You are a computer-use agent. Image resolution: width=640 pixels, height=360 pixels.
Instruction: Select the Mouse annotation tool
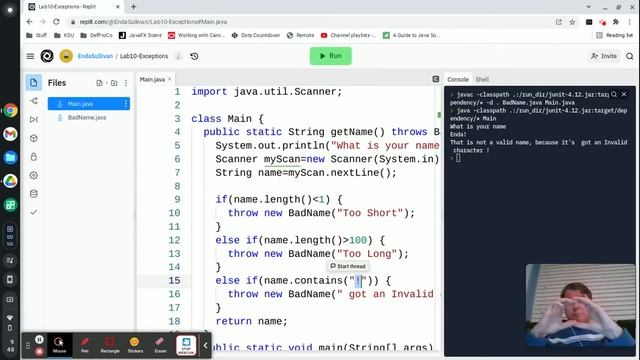[x=59, y=345]
